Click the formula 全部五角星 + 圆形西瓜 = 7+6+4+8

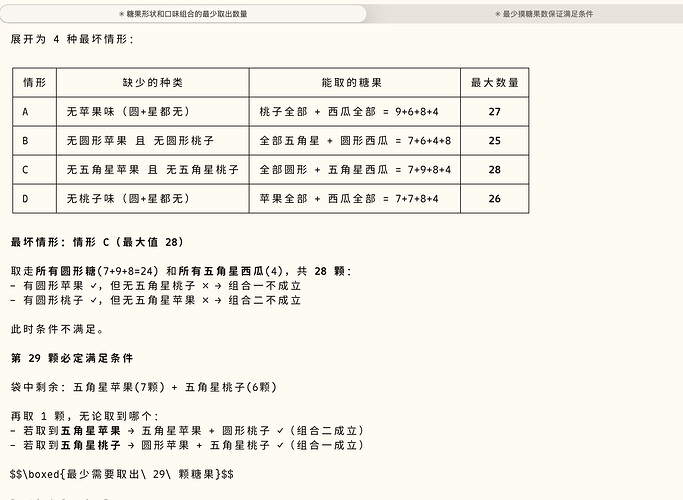point(355,141)
